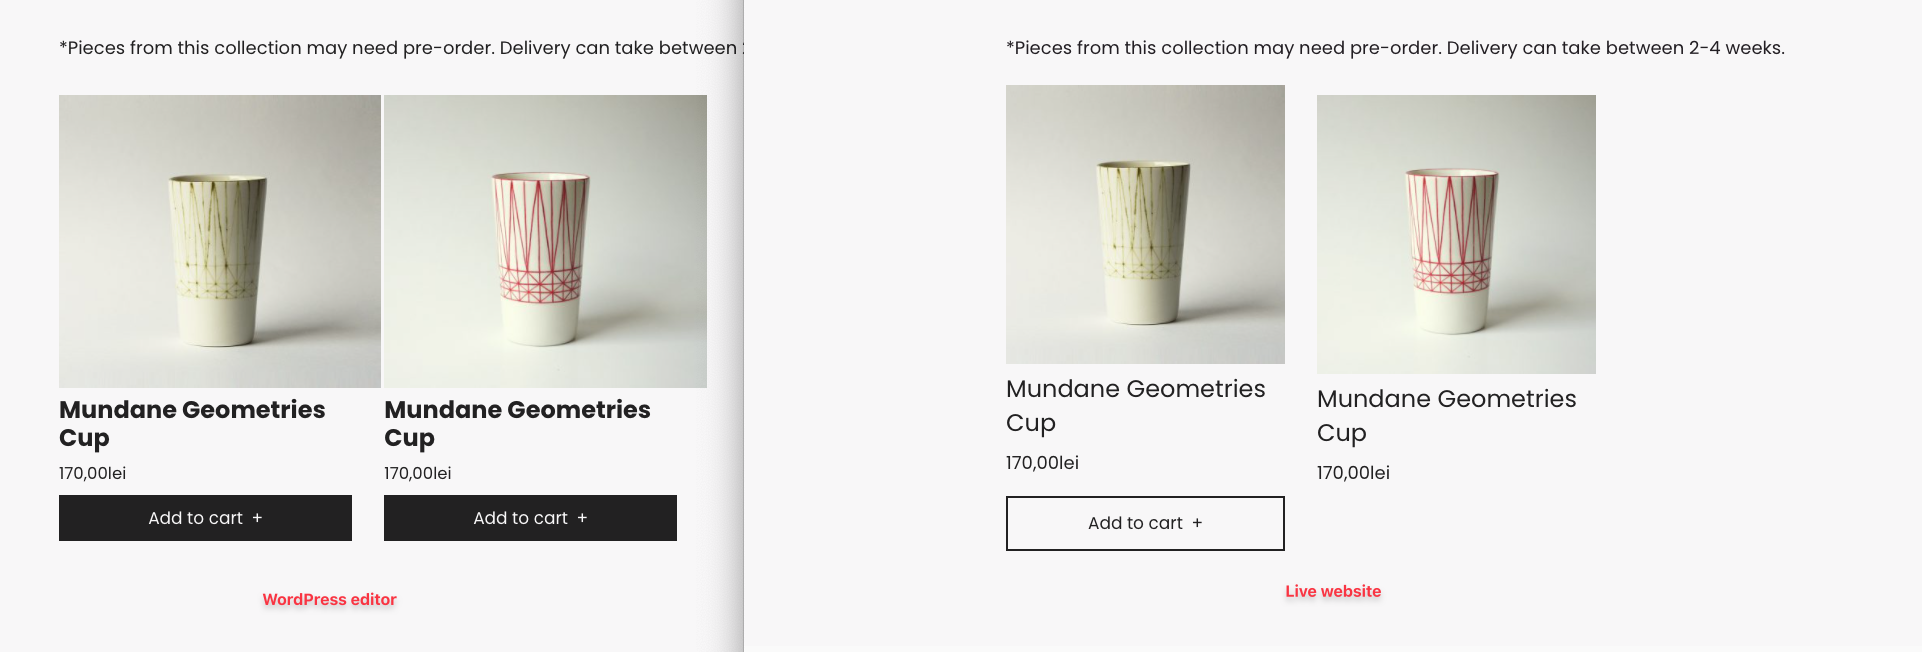Click the "170,00lei" price under the first editor product
The width and height of the screenshot is (1922, 652).
pos(92,472)
